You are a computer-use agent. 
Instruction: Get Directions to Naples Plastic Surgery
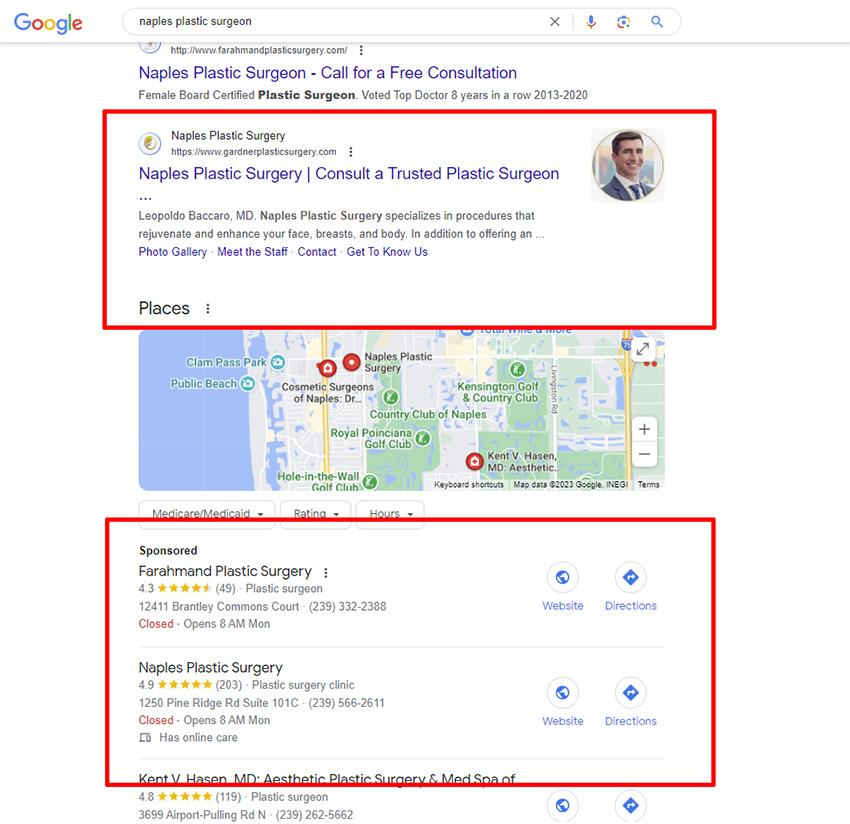point(630,693)
